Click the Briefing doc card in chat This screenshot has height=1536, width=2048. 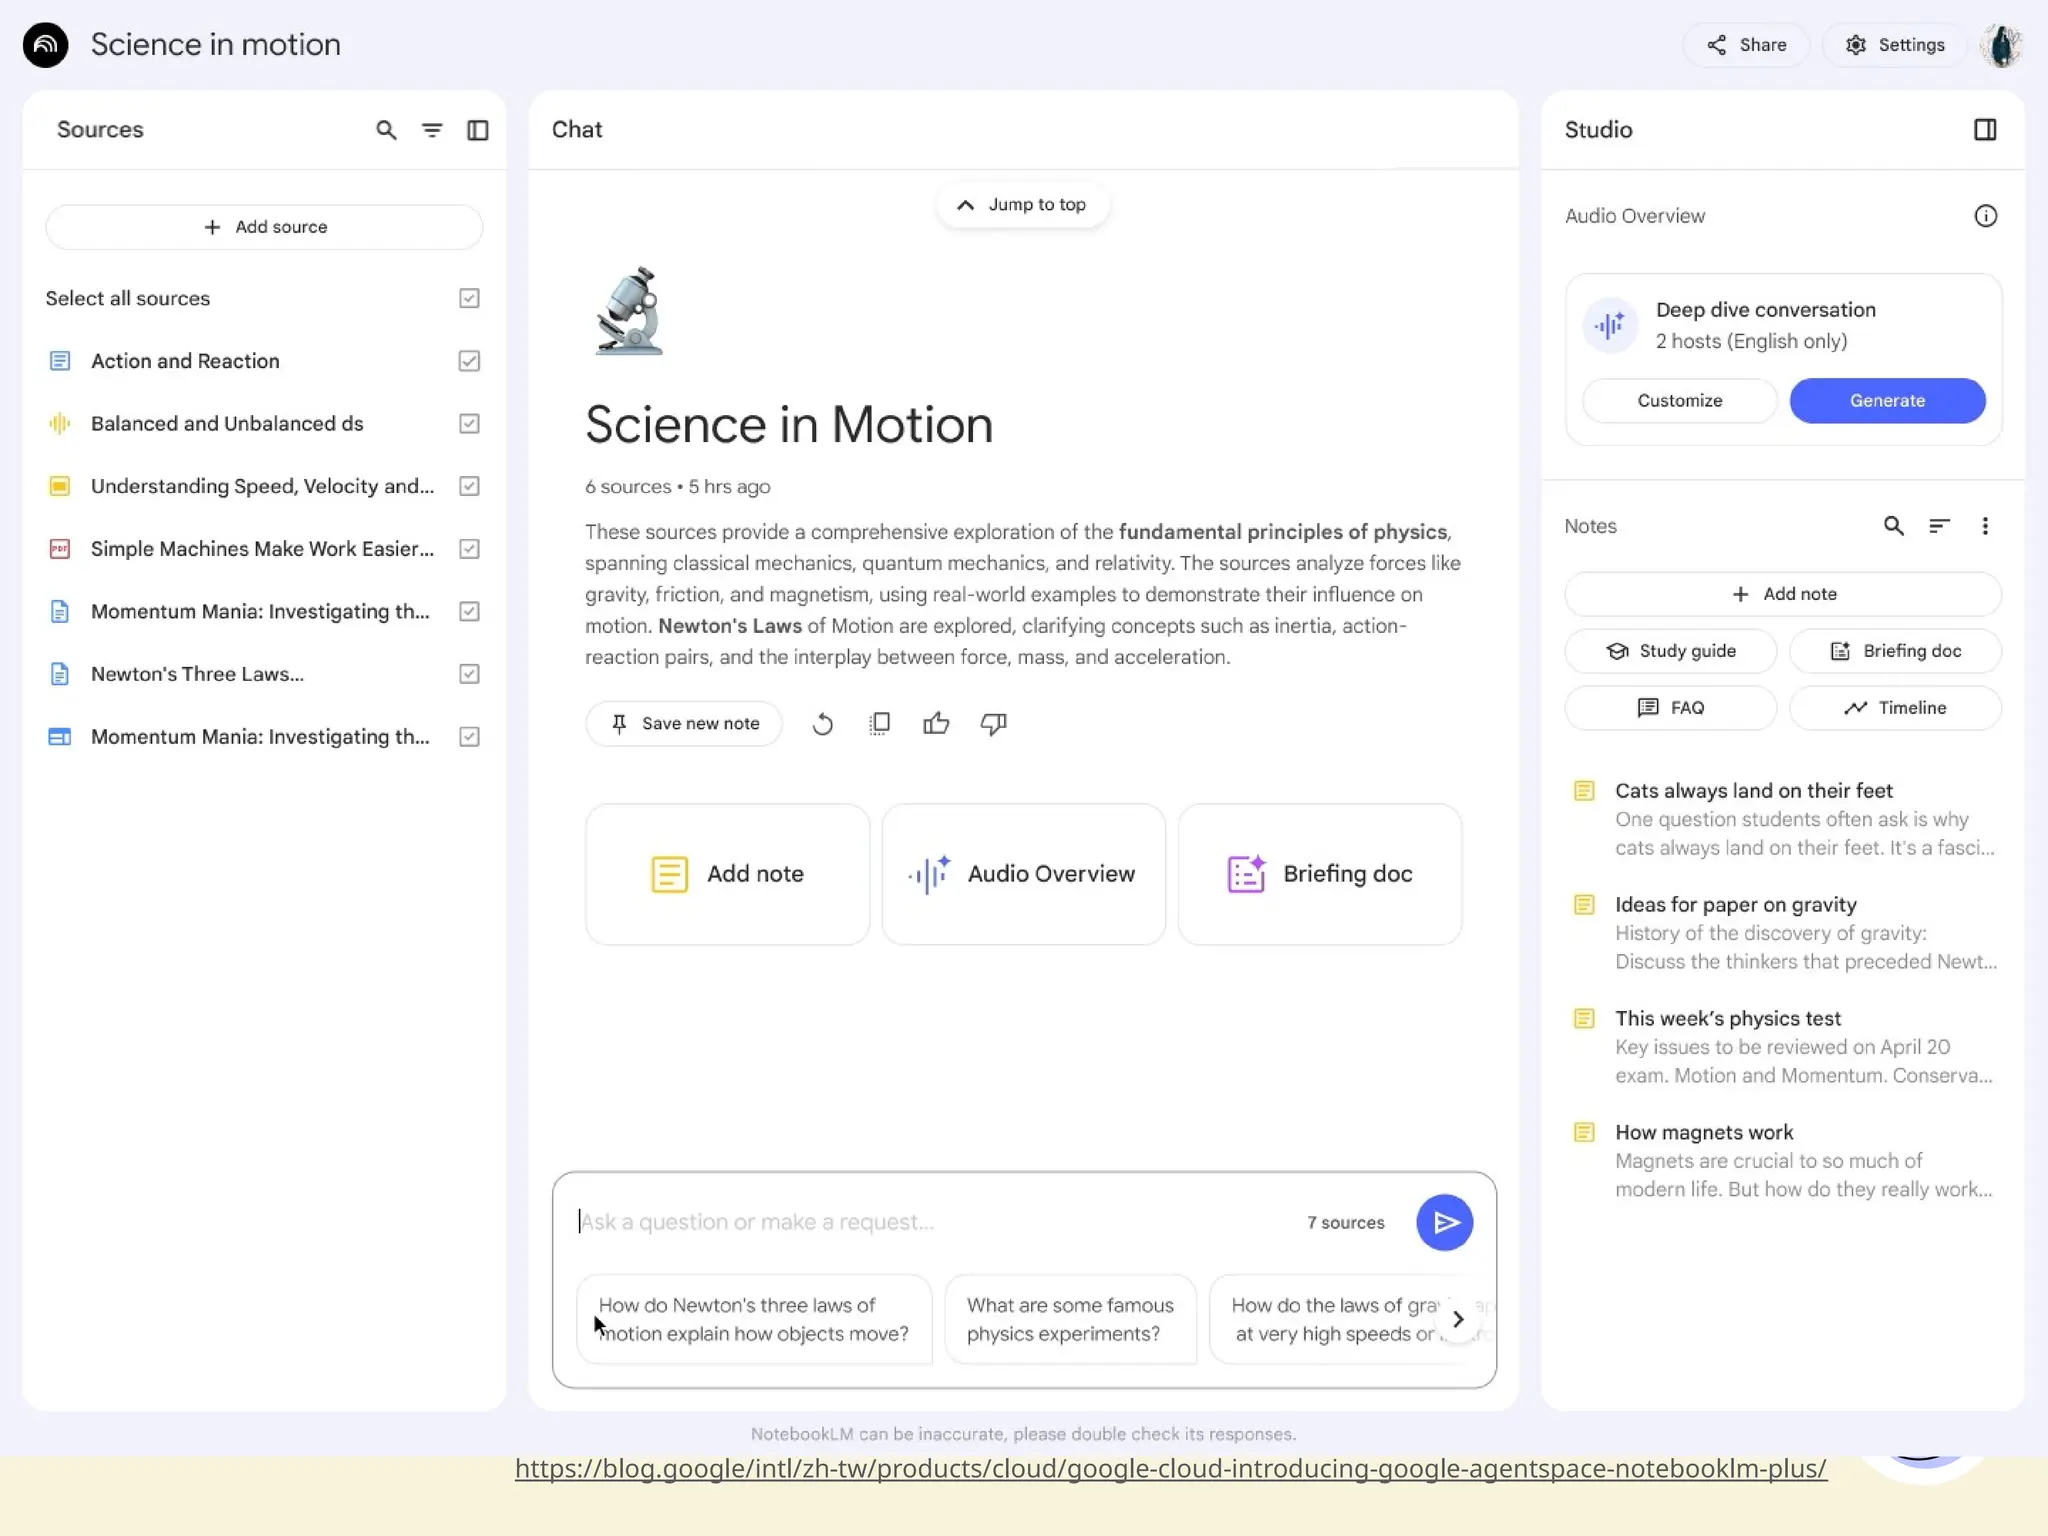pos(1320,874)
